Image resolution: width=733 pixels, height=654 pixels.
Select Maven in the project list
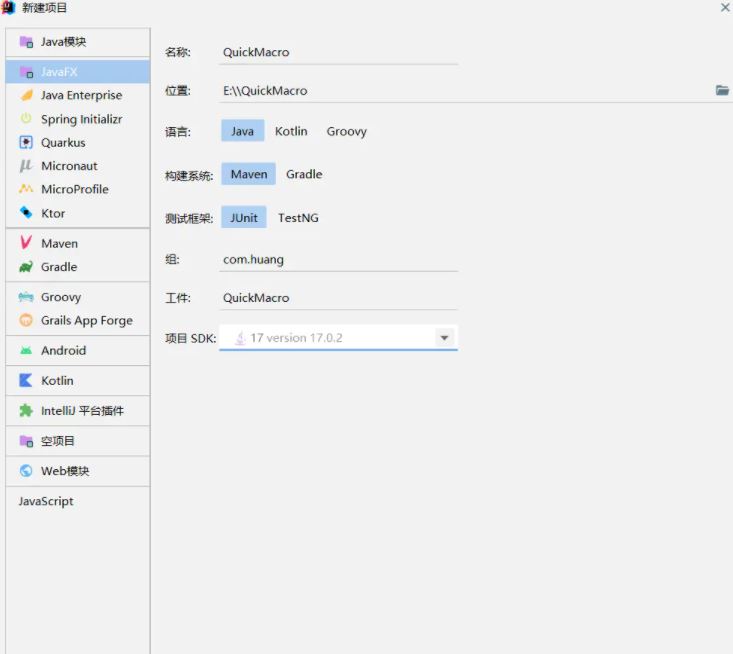pyautogui.click(x=78, y=243)
